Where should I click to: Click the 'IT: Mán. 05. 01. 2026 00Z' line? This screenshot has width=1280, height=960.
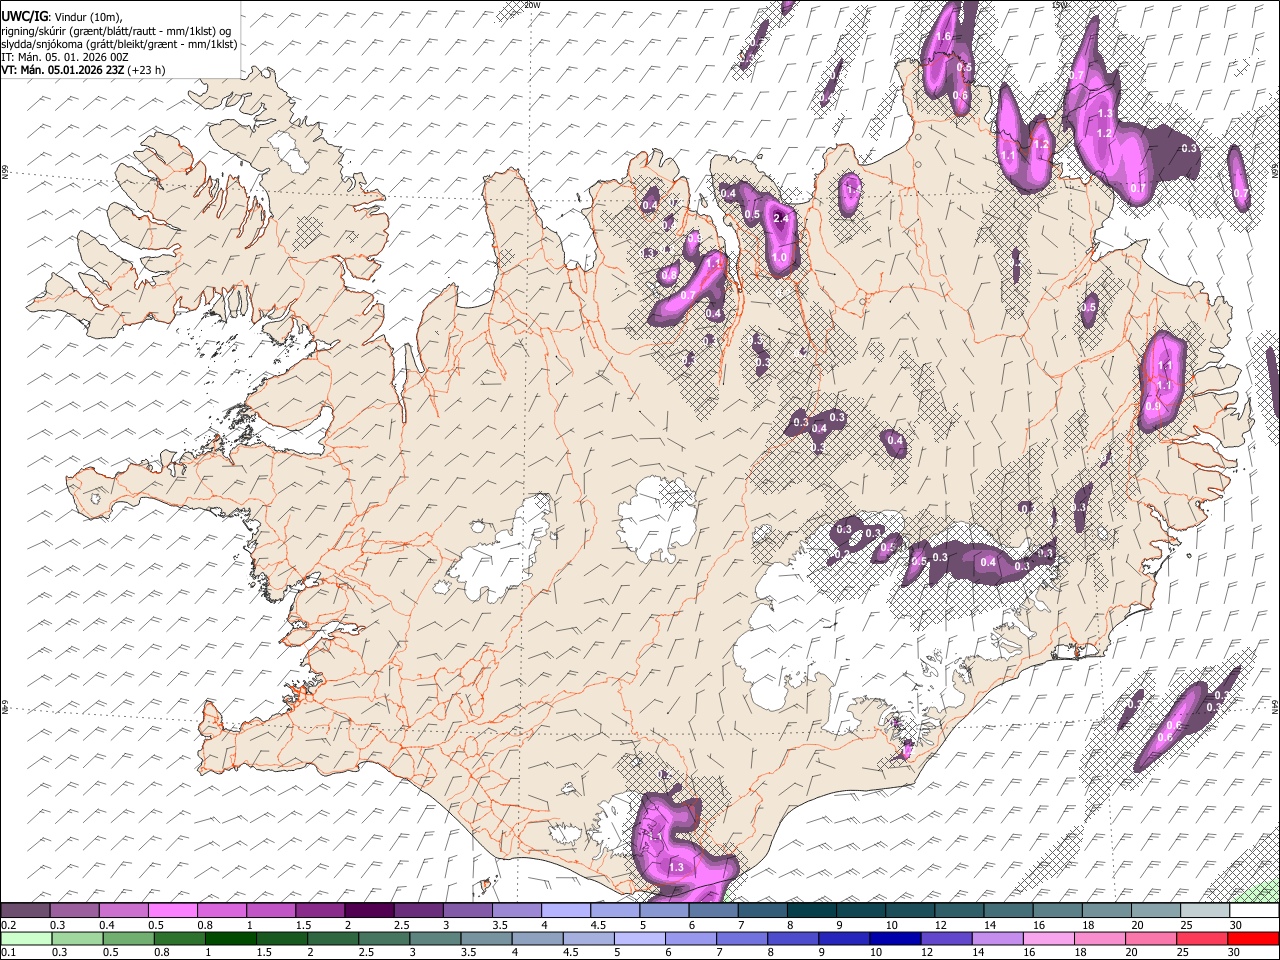65,57
